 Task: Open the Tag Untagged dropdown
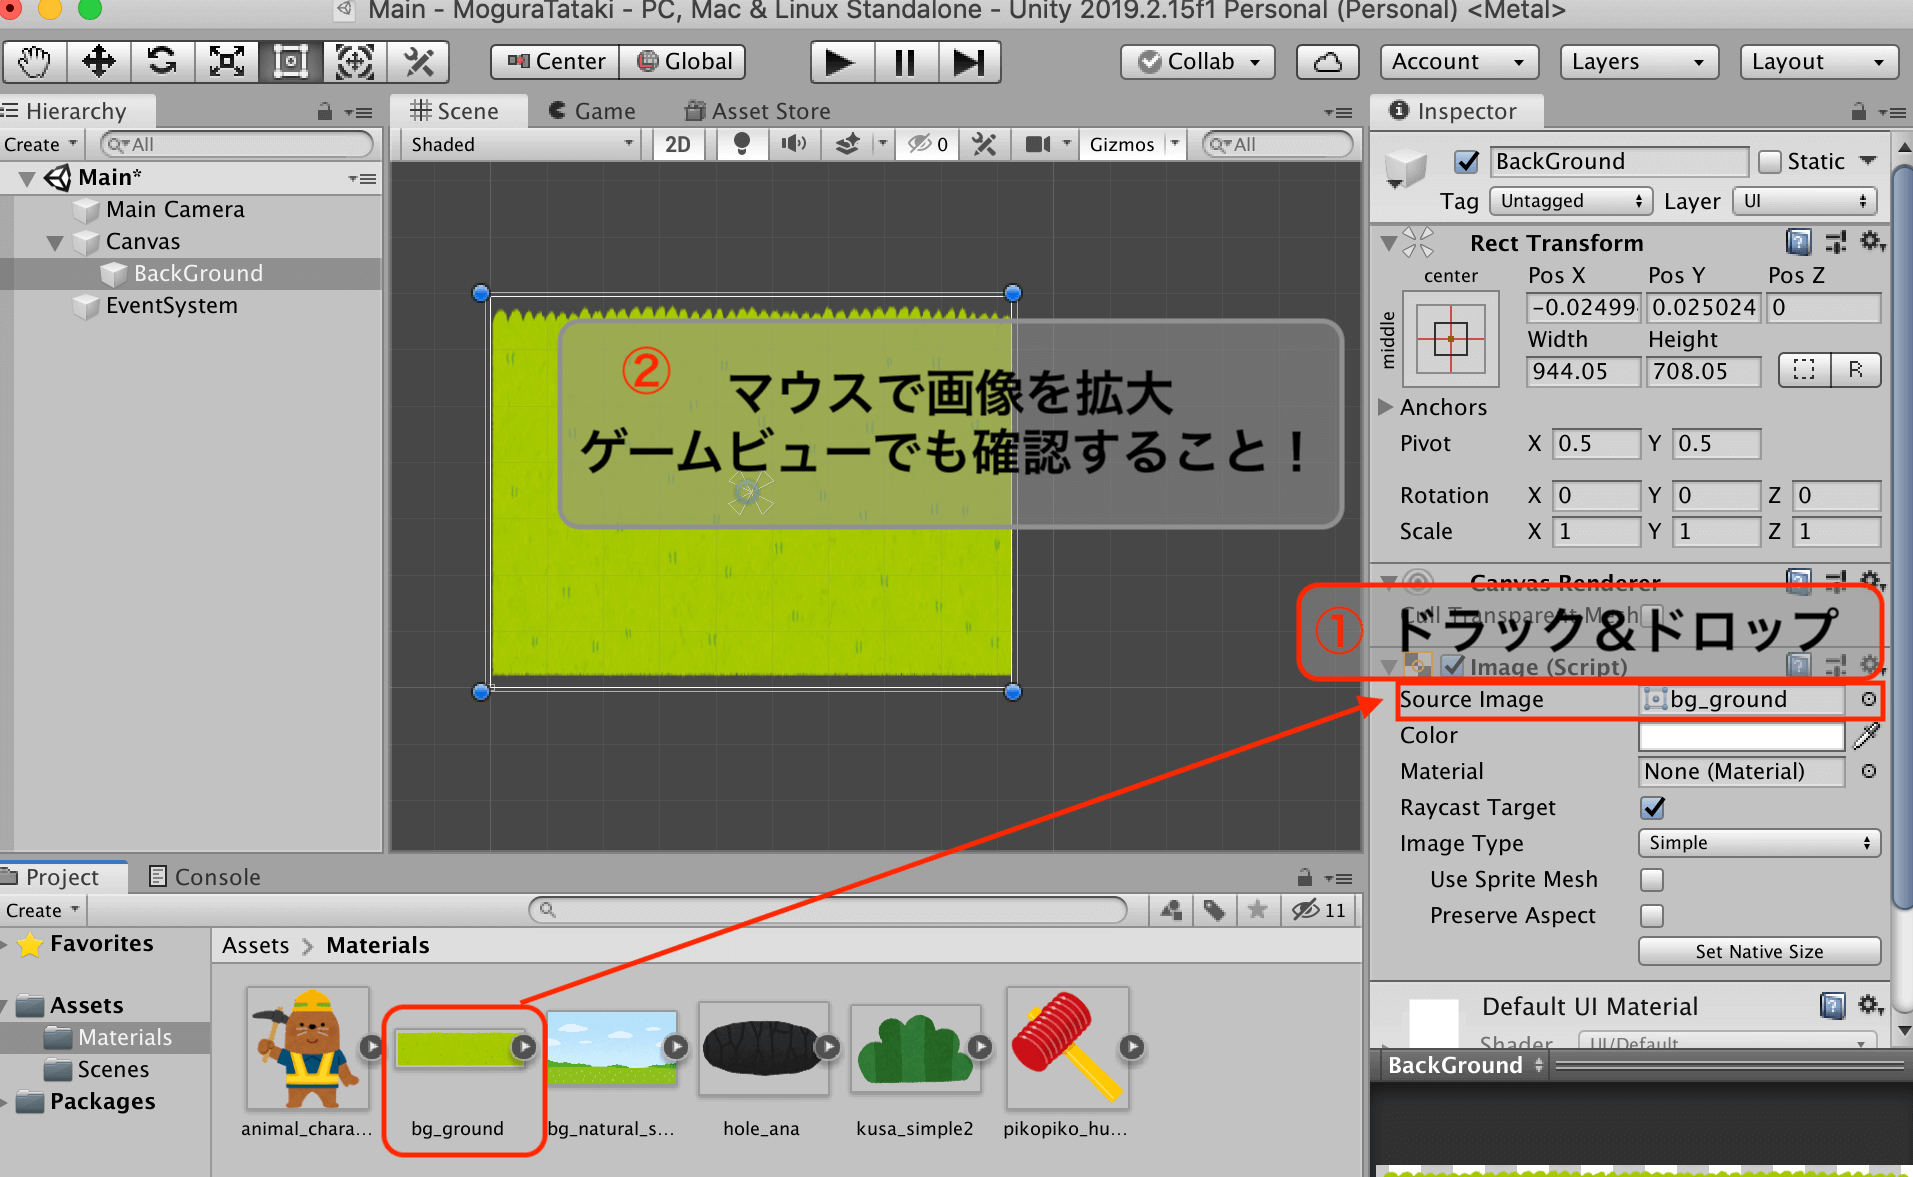(1570, 201)
